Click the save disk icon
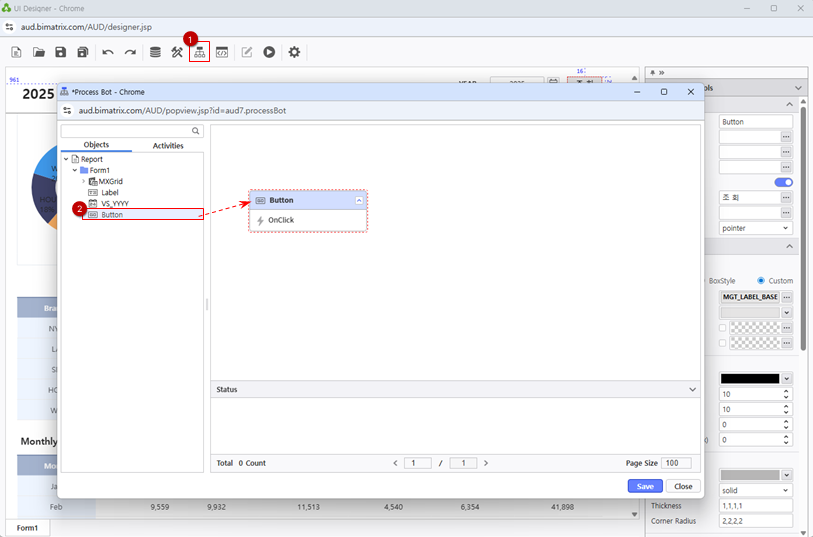Viewport: 813px width, 537px height. (61, 52)
